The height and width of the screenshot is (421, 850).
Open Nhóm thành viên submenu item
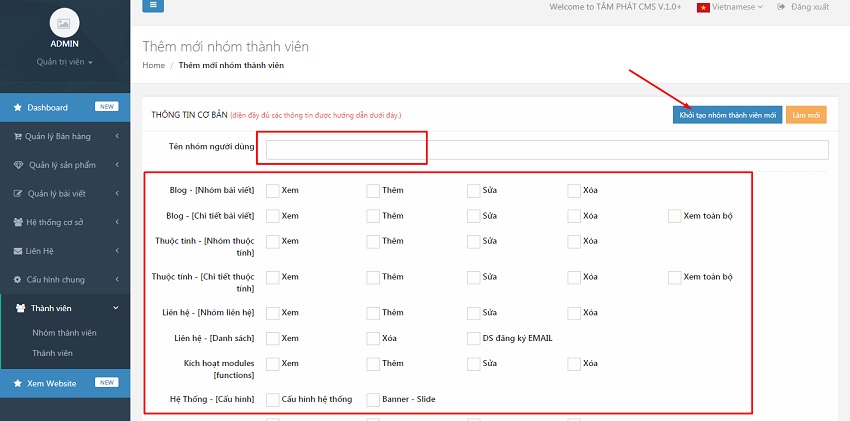click(64, 332)
